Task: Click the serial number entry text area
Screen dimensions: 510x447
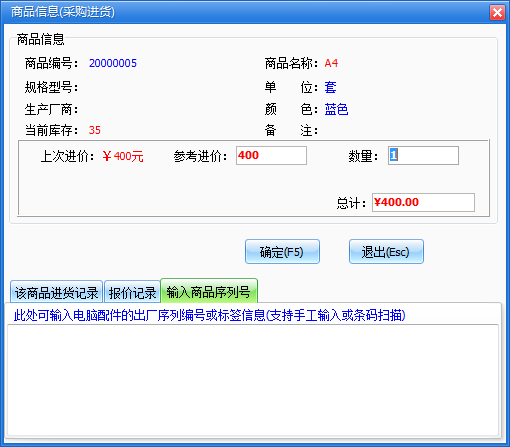Action: (253, 380)
